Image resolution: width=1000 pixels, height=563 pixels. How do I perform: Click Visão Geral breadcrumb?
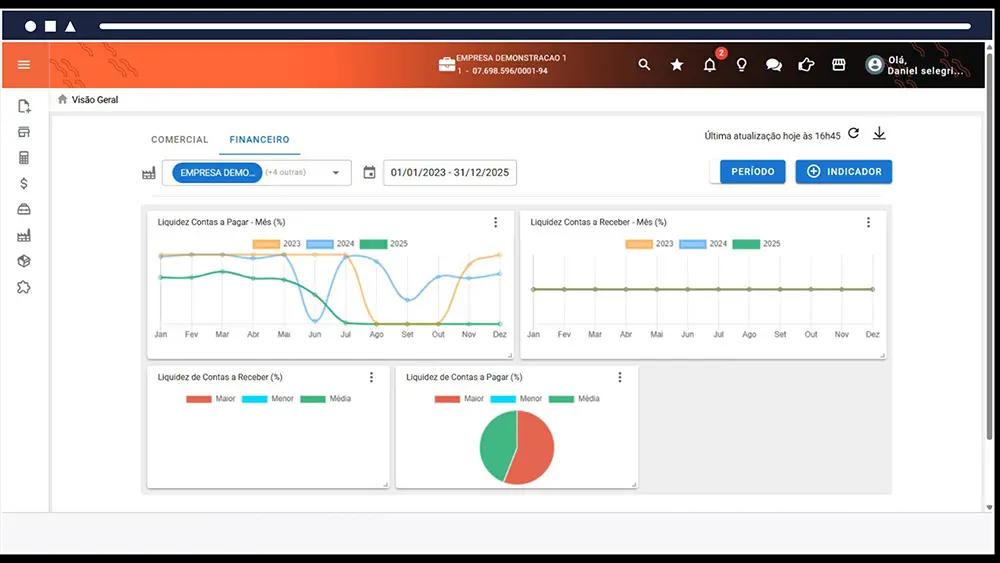[95, 99]
